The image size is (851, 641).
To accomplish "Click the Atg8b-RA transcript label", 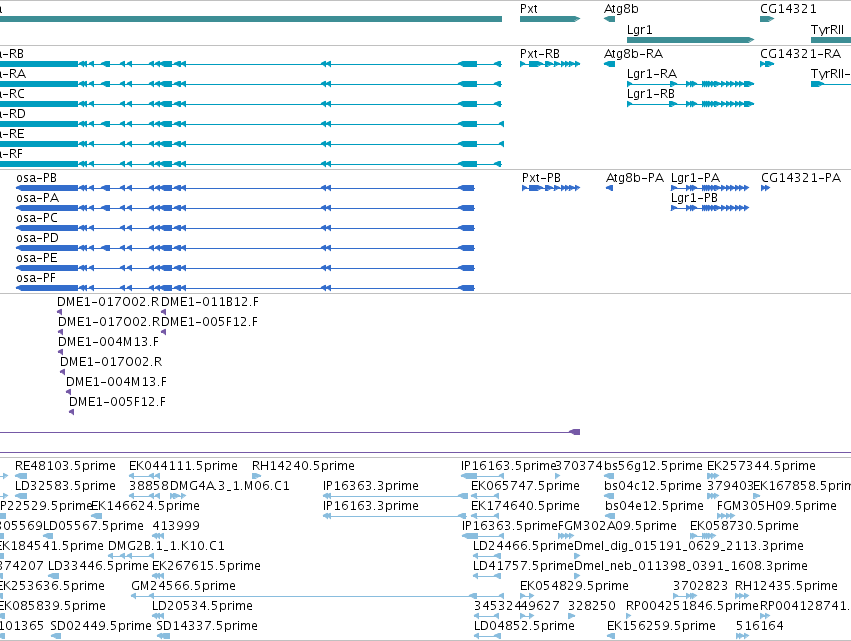I will point(633,54).
